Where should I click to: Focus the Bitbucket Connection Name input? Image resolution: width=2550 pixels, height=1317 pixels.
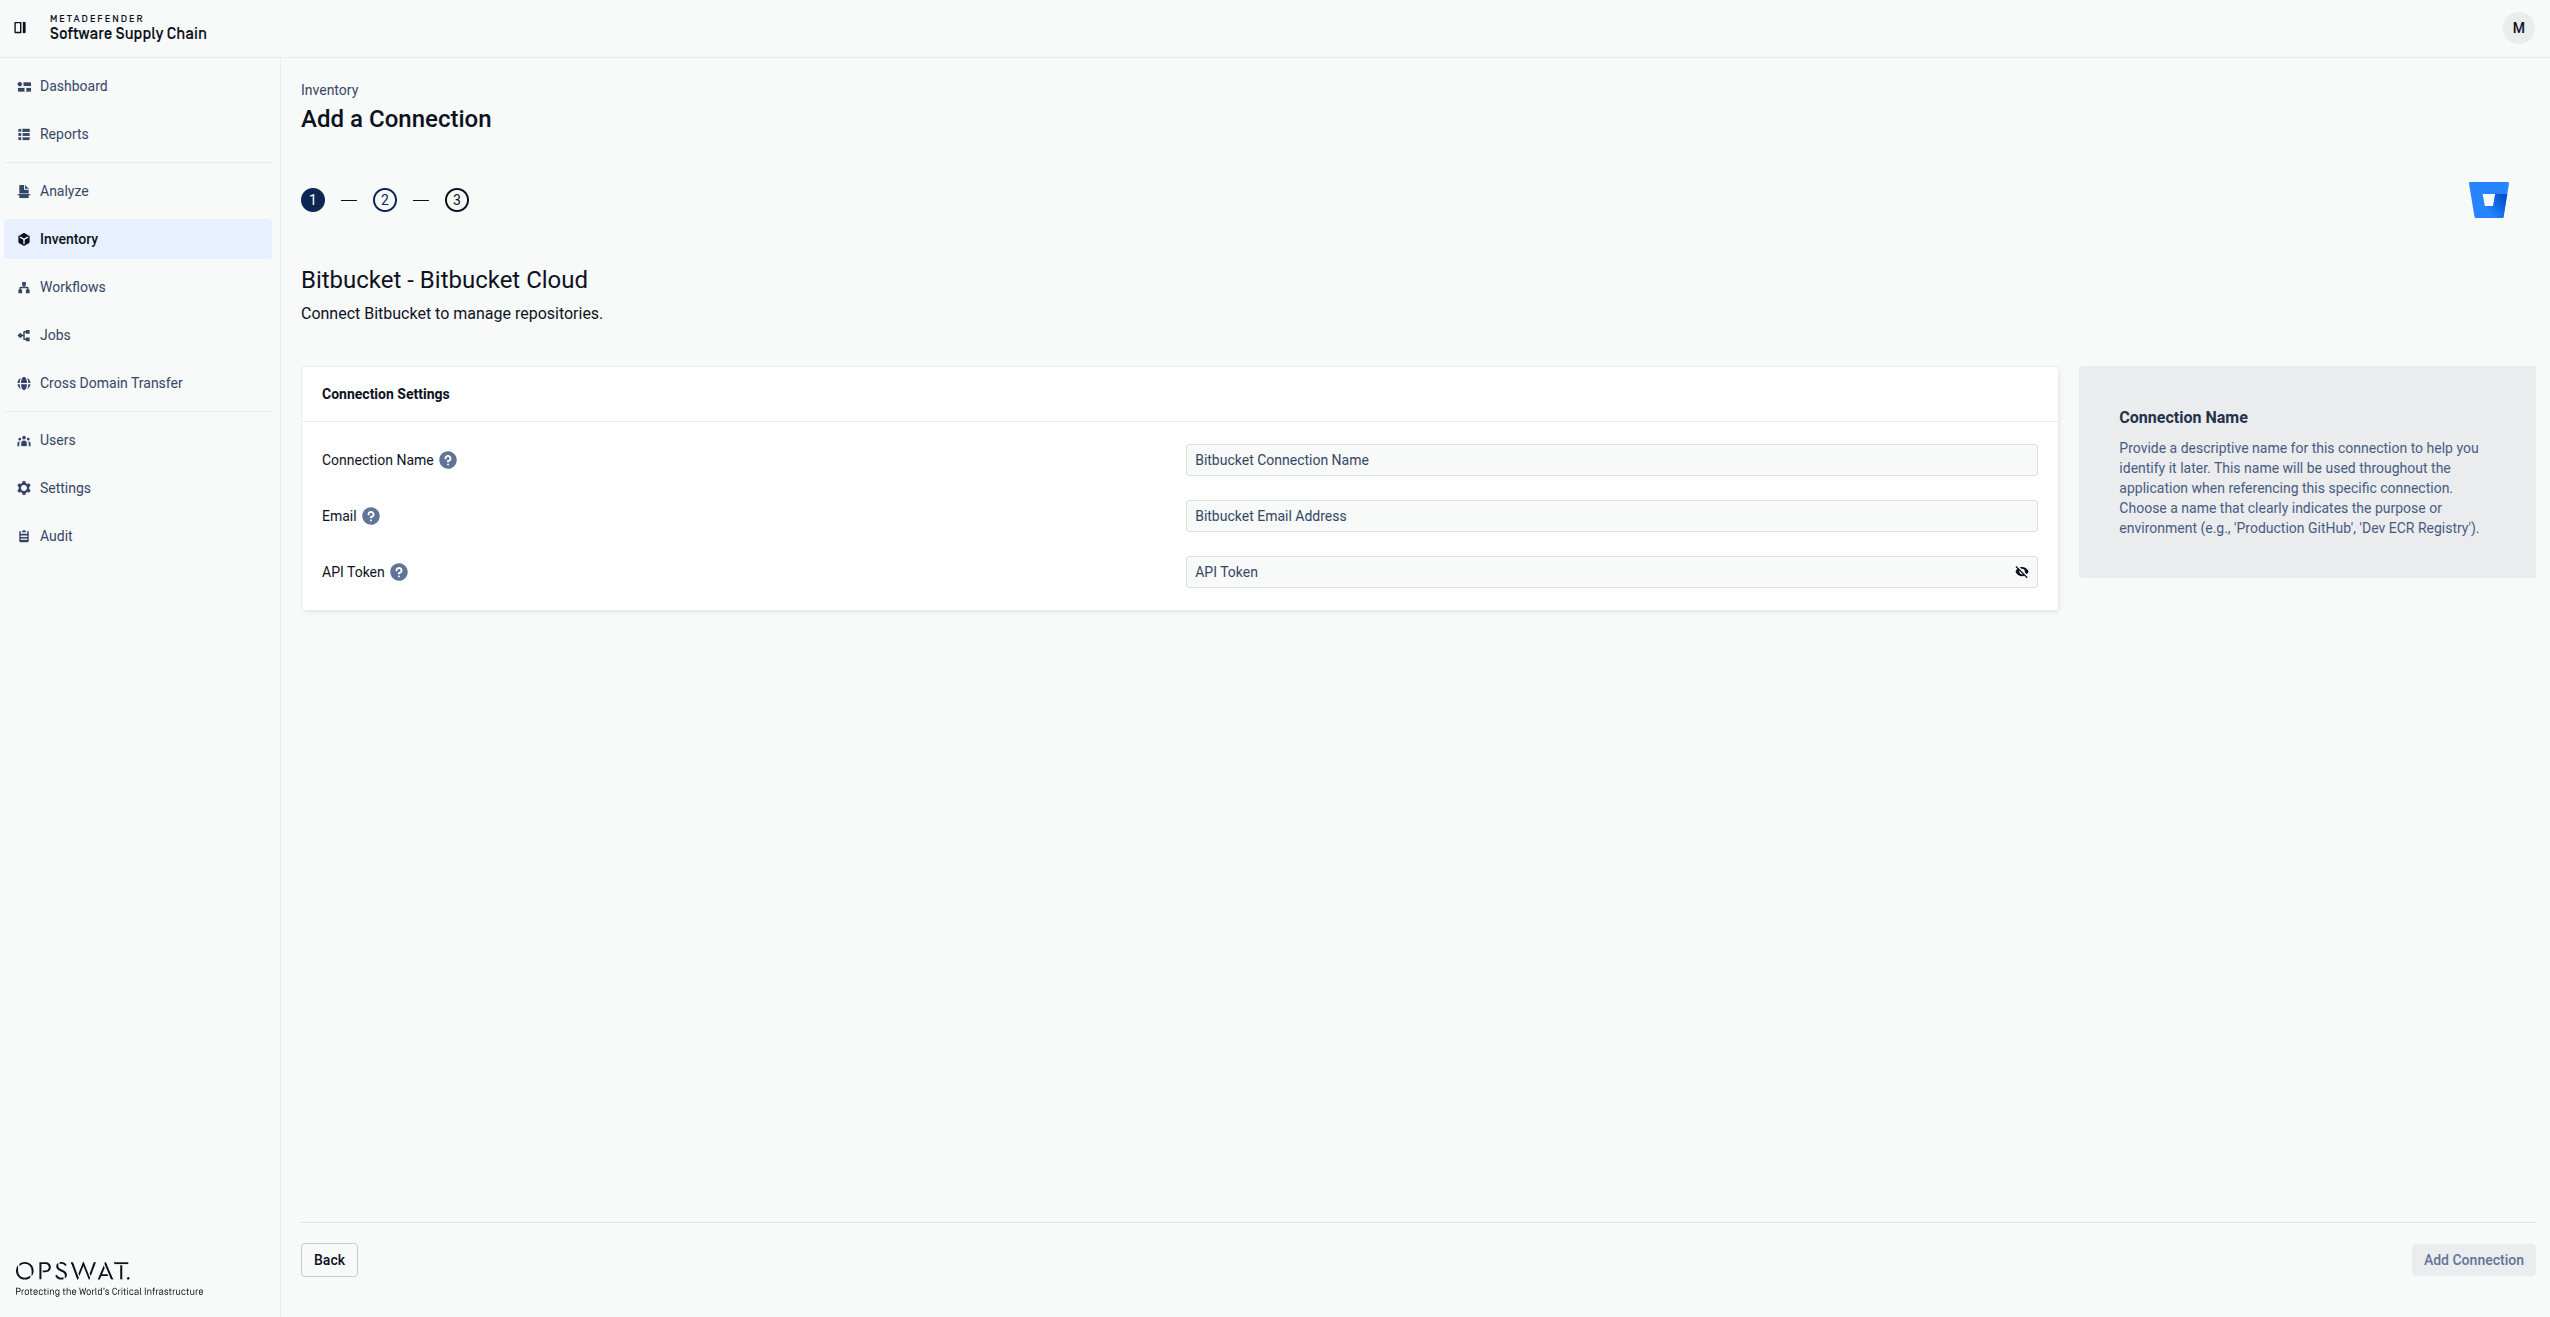click(x=1611, y=460)
